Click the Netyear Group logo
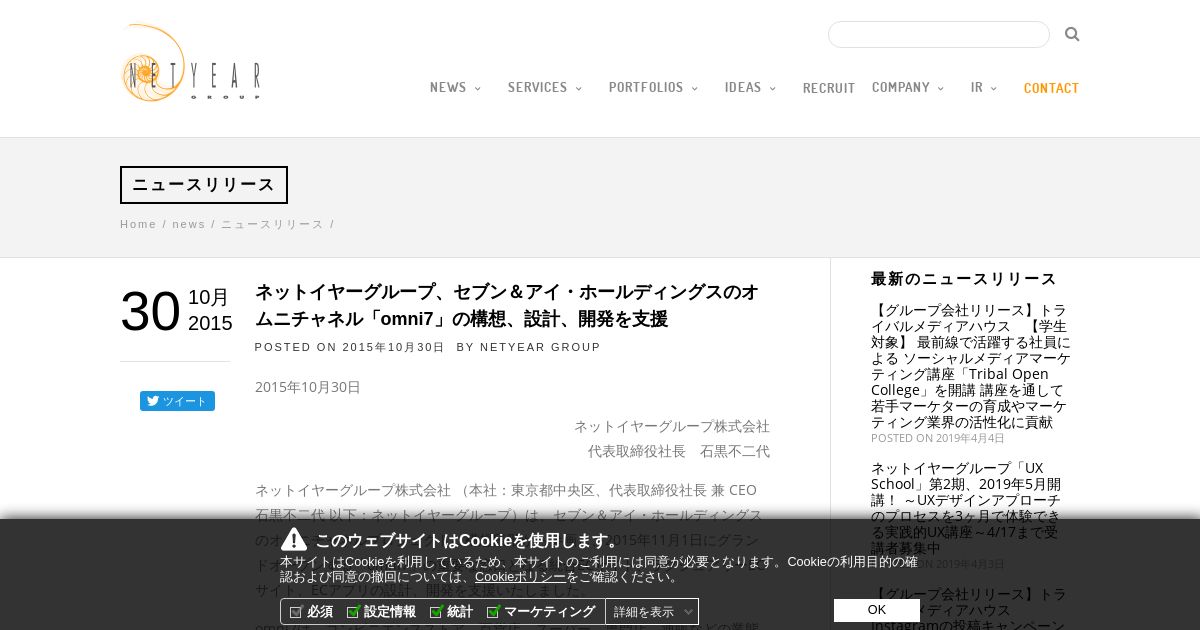 click(x=191, y=63)
